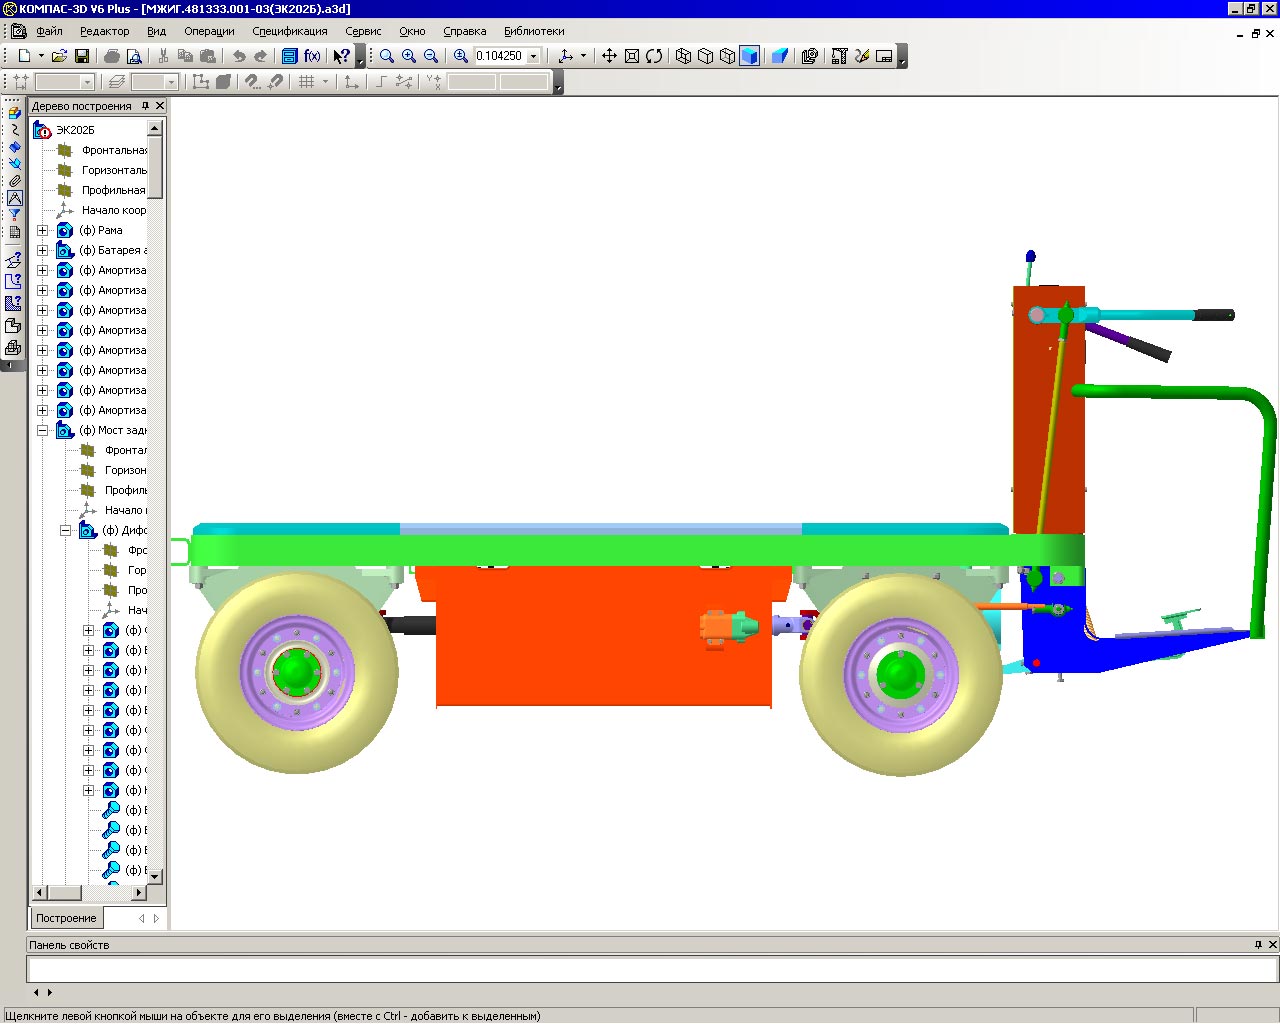Click the paperclip icon in left sidebar
Image resolution: width=1280 pixels, height=1024 pixels.
14,181
